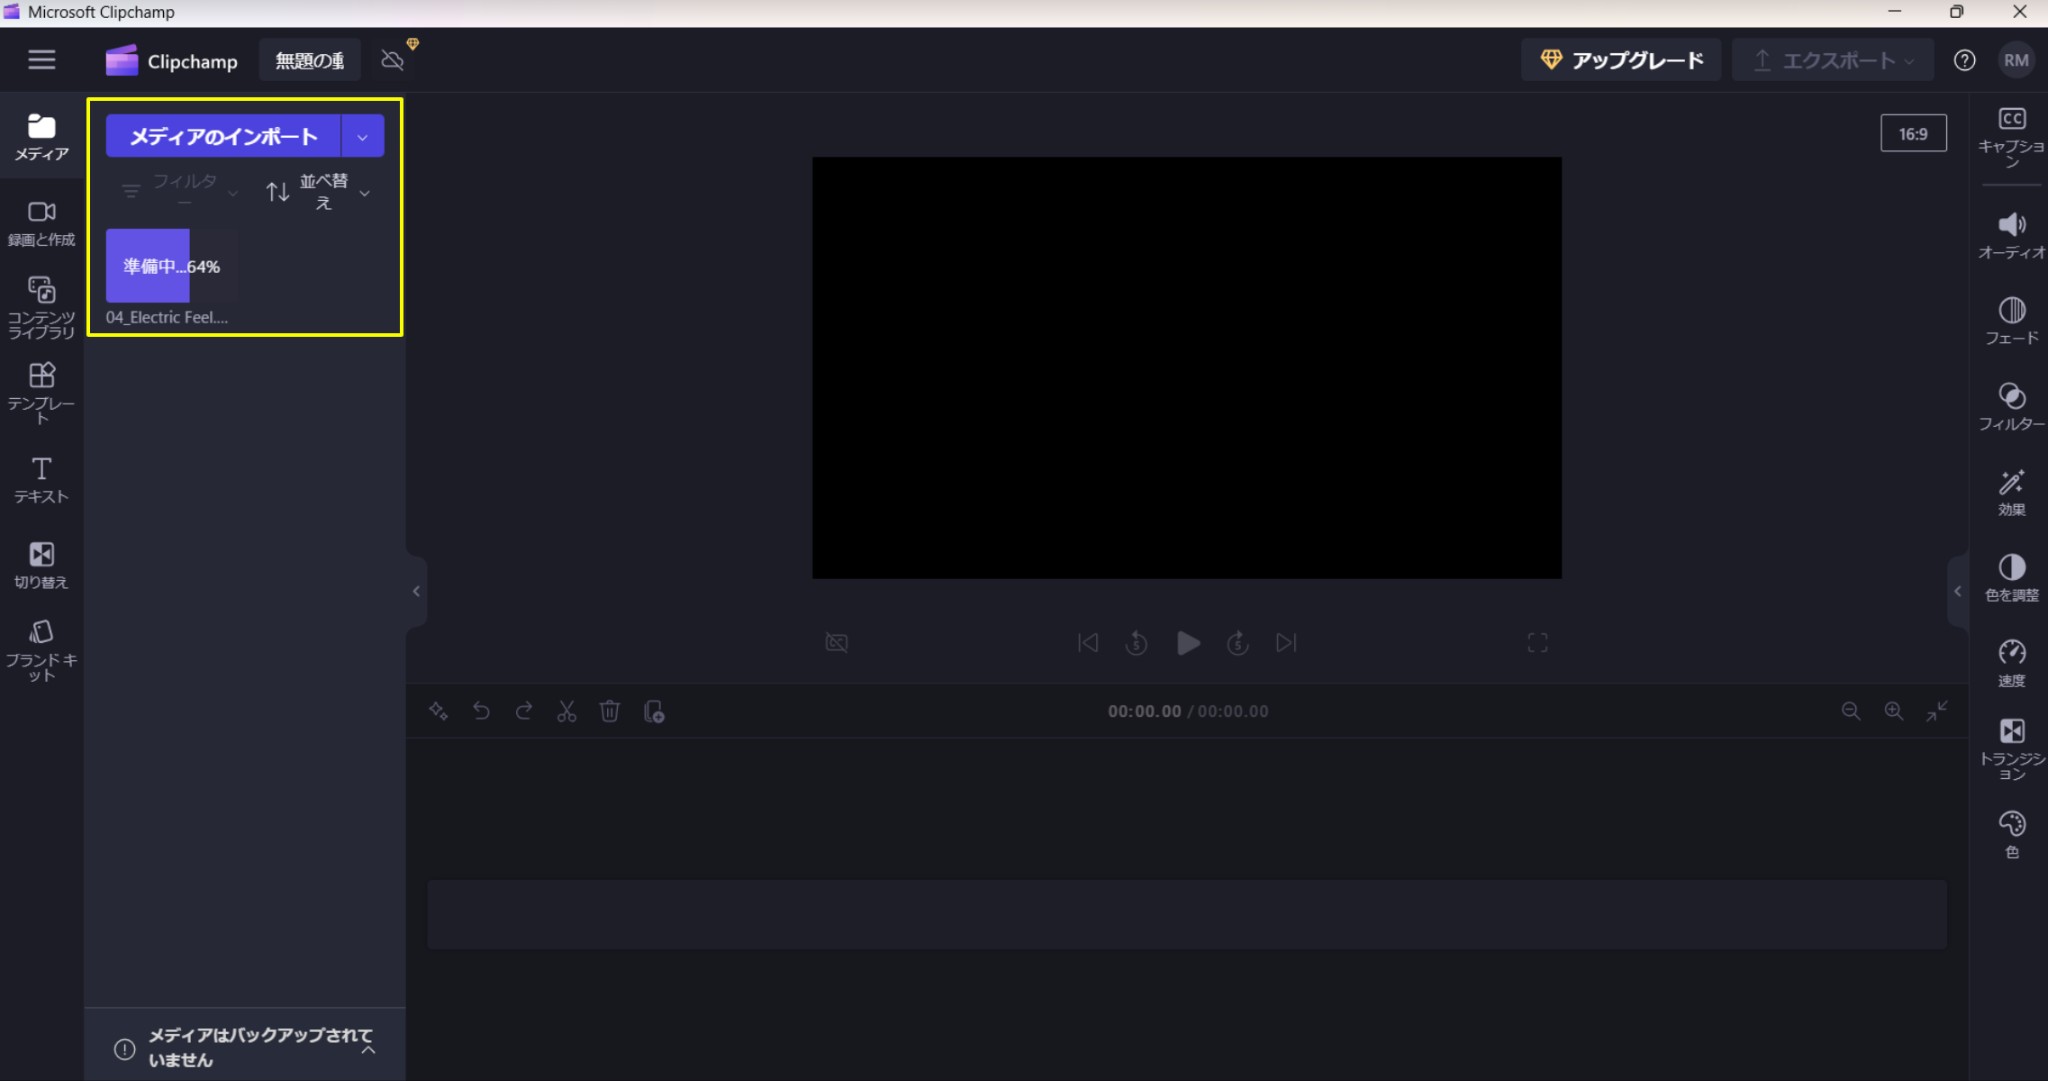Rename the 無題の動画 project title
Image resolution: width=2048 pixels, height=1081 pixels.
[310, 61]
